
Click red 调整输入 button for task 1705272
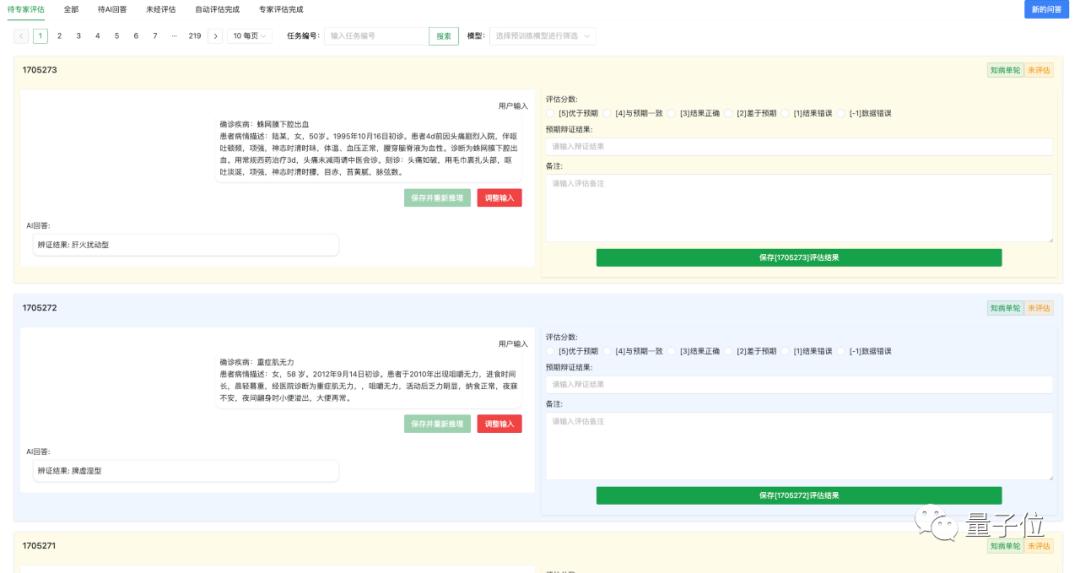pos(499,424)
